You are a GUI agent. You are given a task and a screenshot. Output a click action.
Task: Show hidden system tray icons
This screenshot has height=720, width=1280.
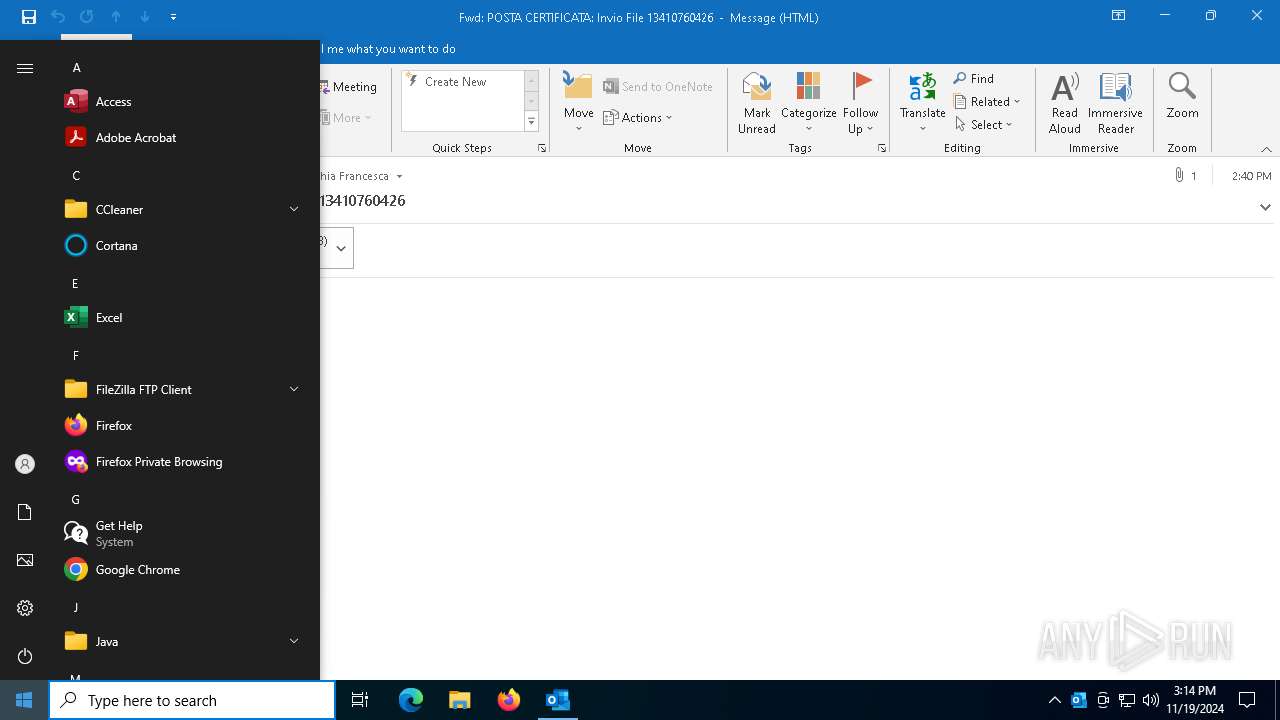(1054, 700)
